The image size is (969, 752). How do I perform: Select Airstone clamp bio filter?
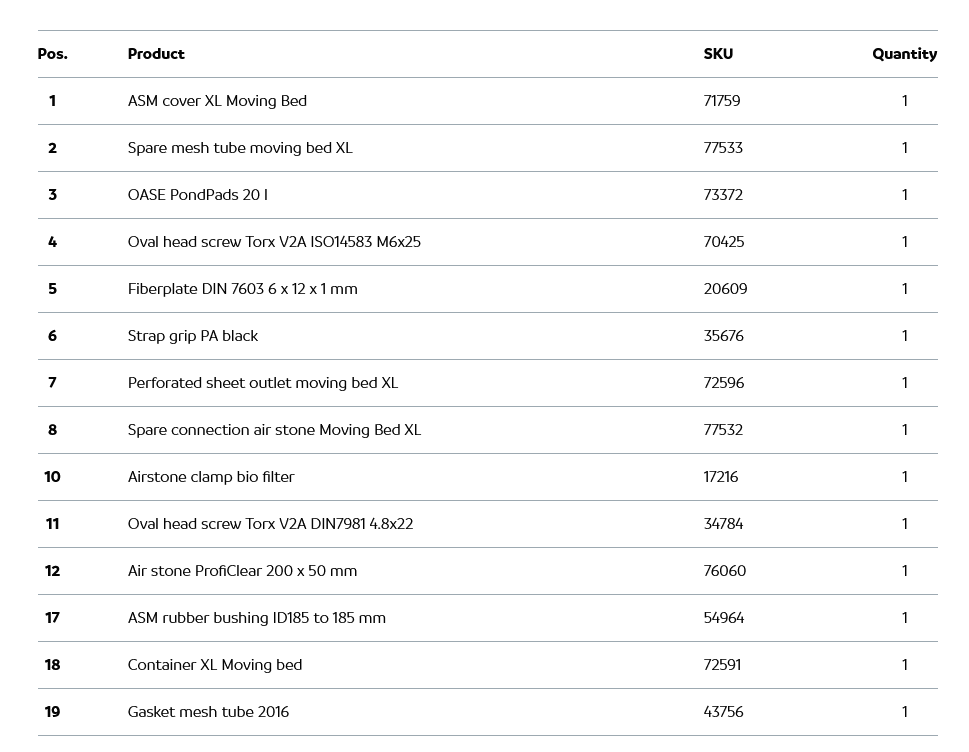coord(211,477)
